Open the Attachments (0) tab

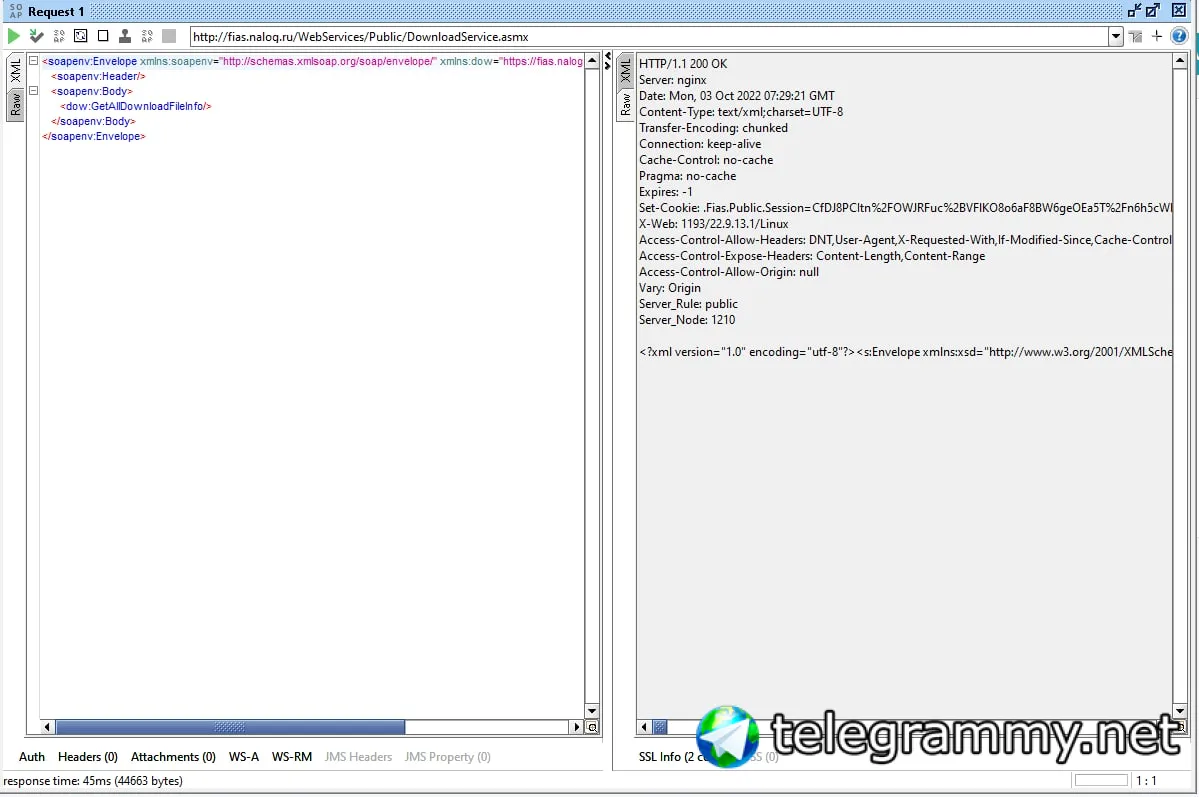point(174,756)
